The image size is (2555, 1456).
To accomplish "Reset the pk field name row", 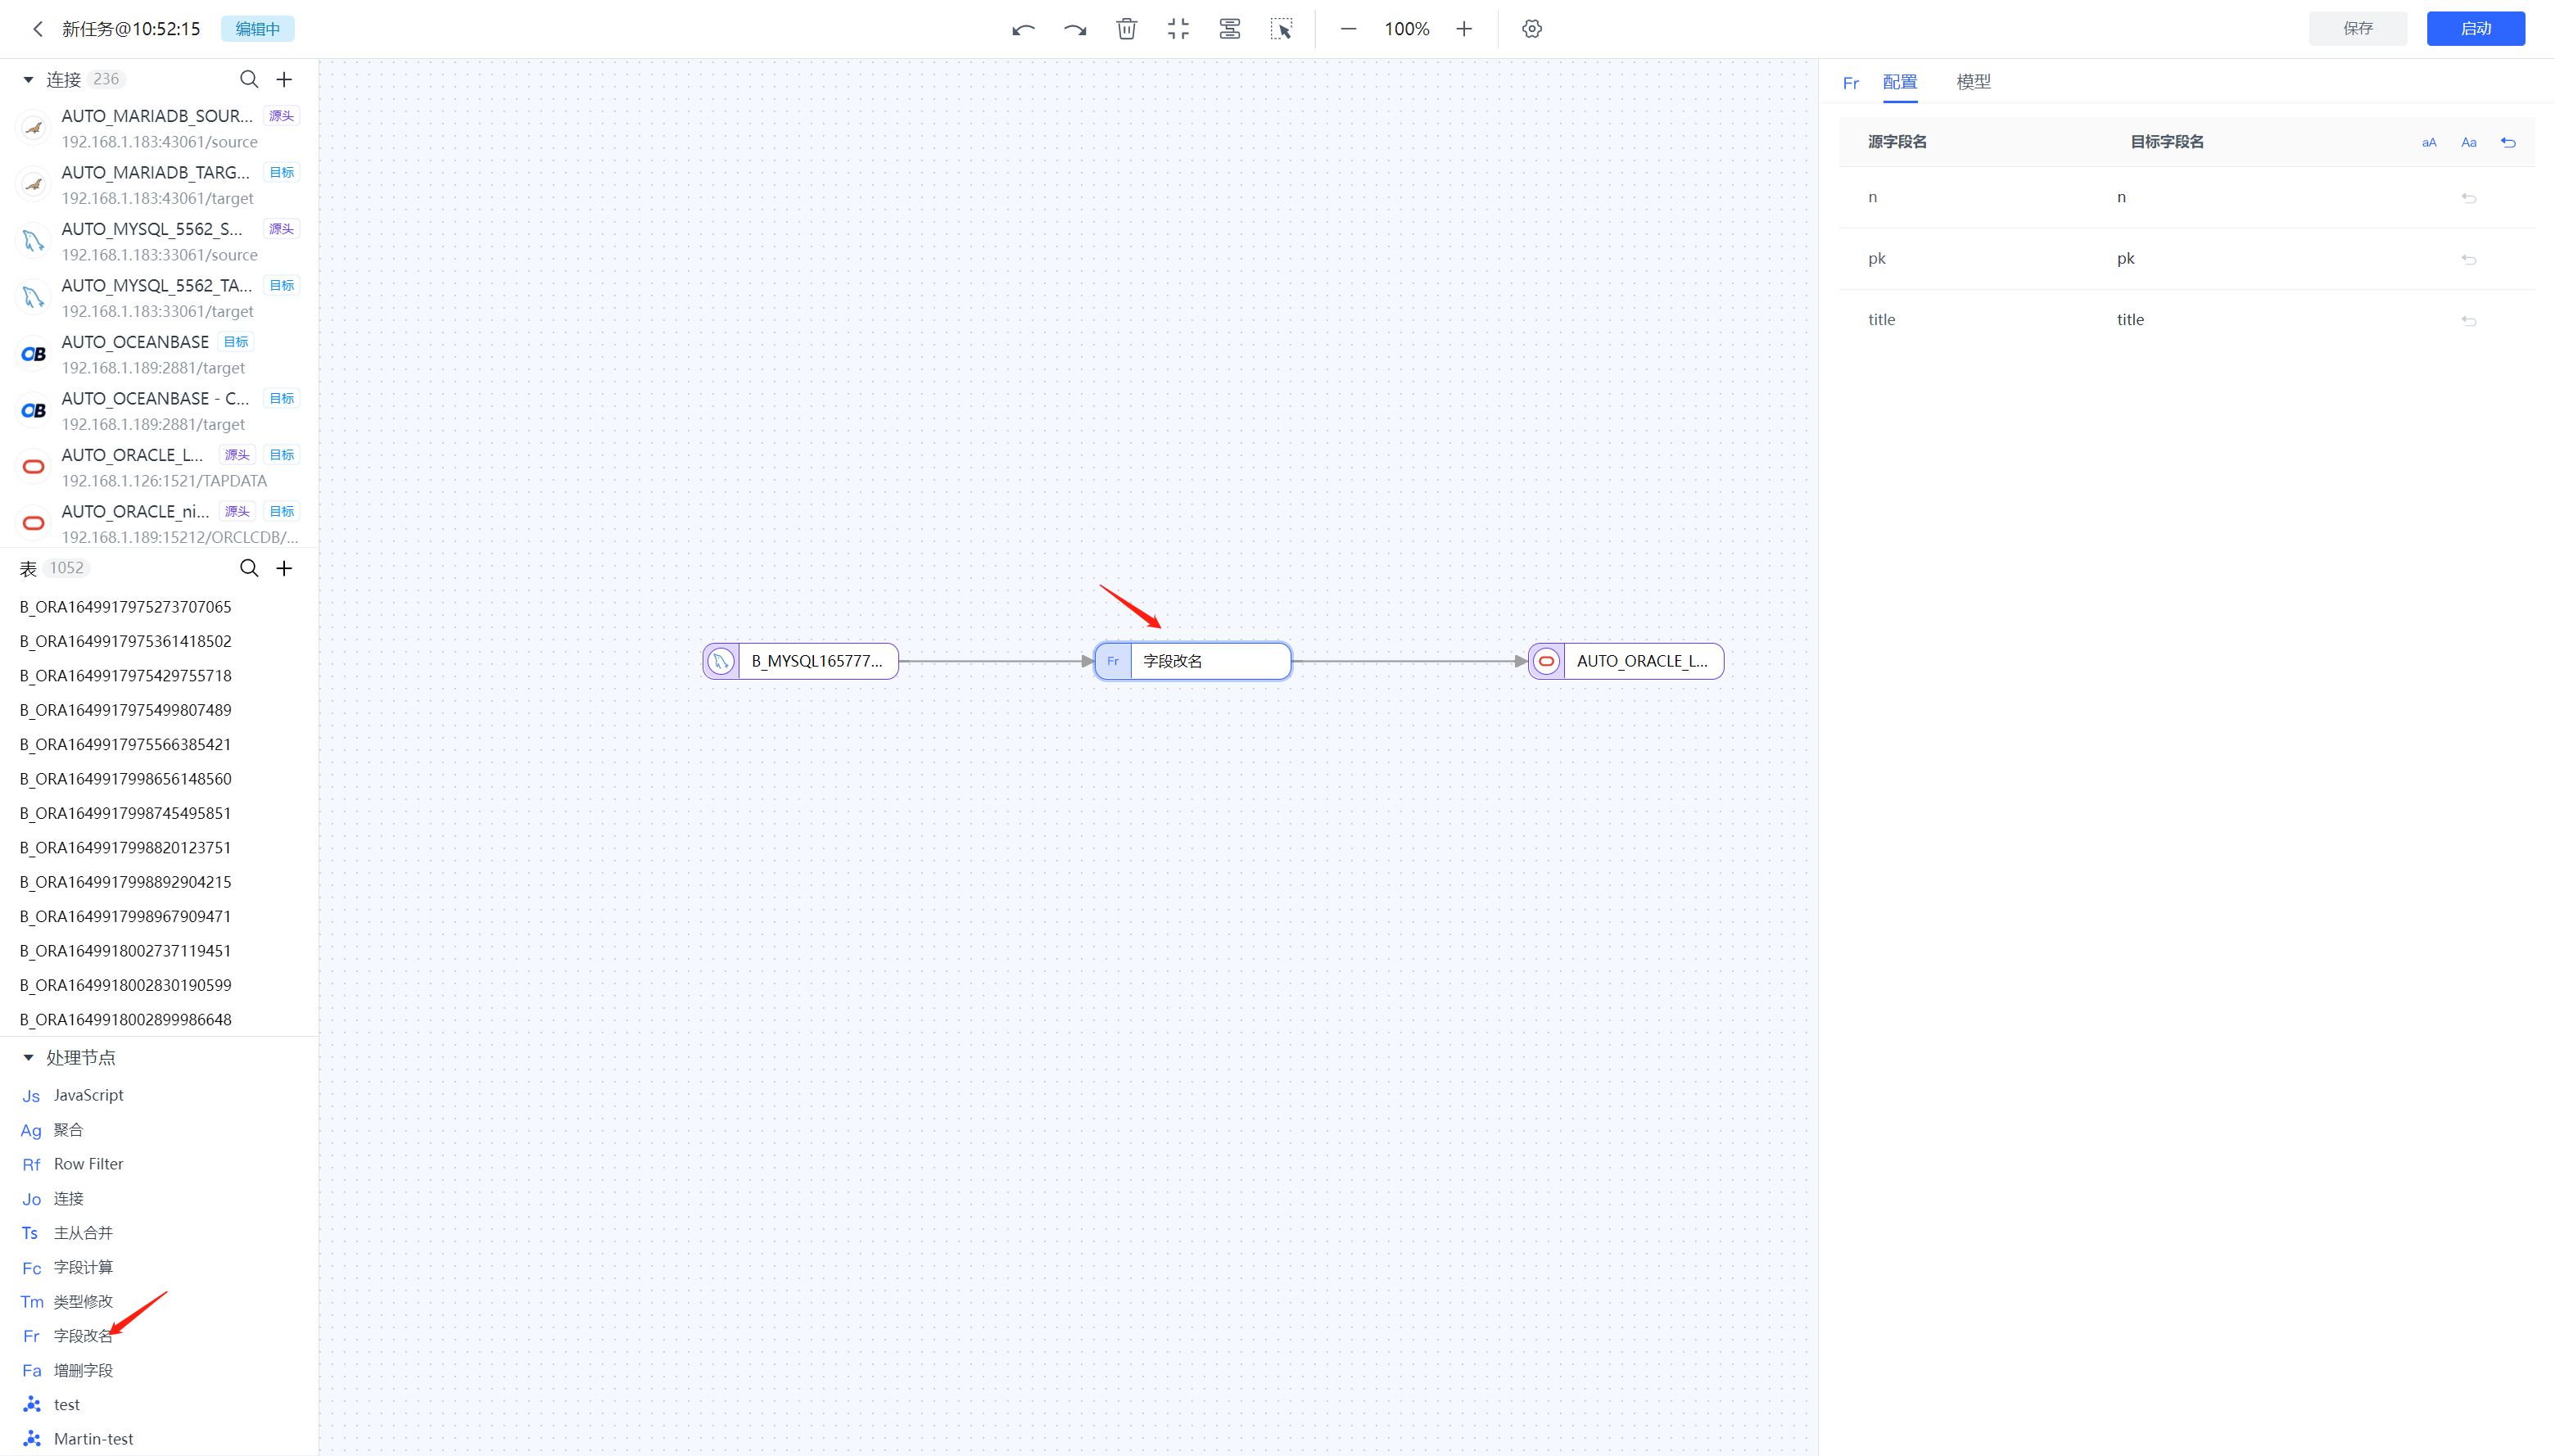I will click(2468, 259).
